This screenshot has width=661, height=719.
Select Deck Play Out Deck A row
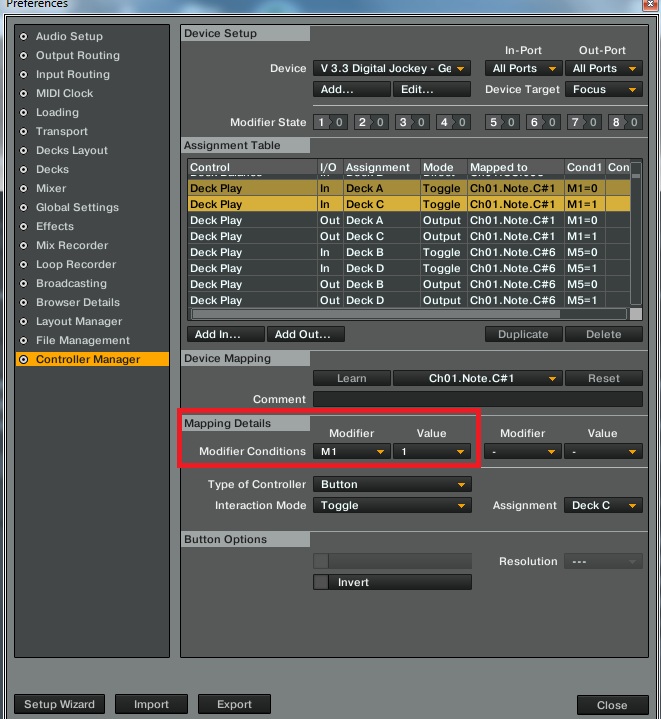409,221
